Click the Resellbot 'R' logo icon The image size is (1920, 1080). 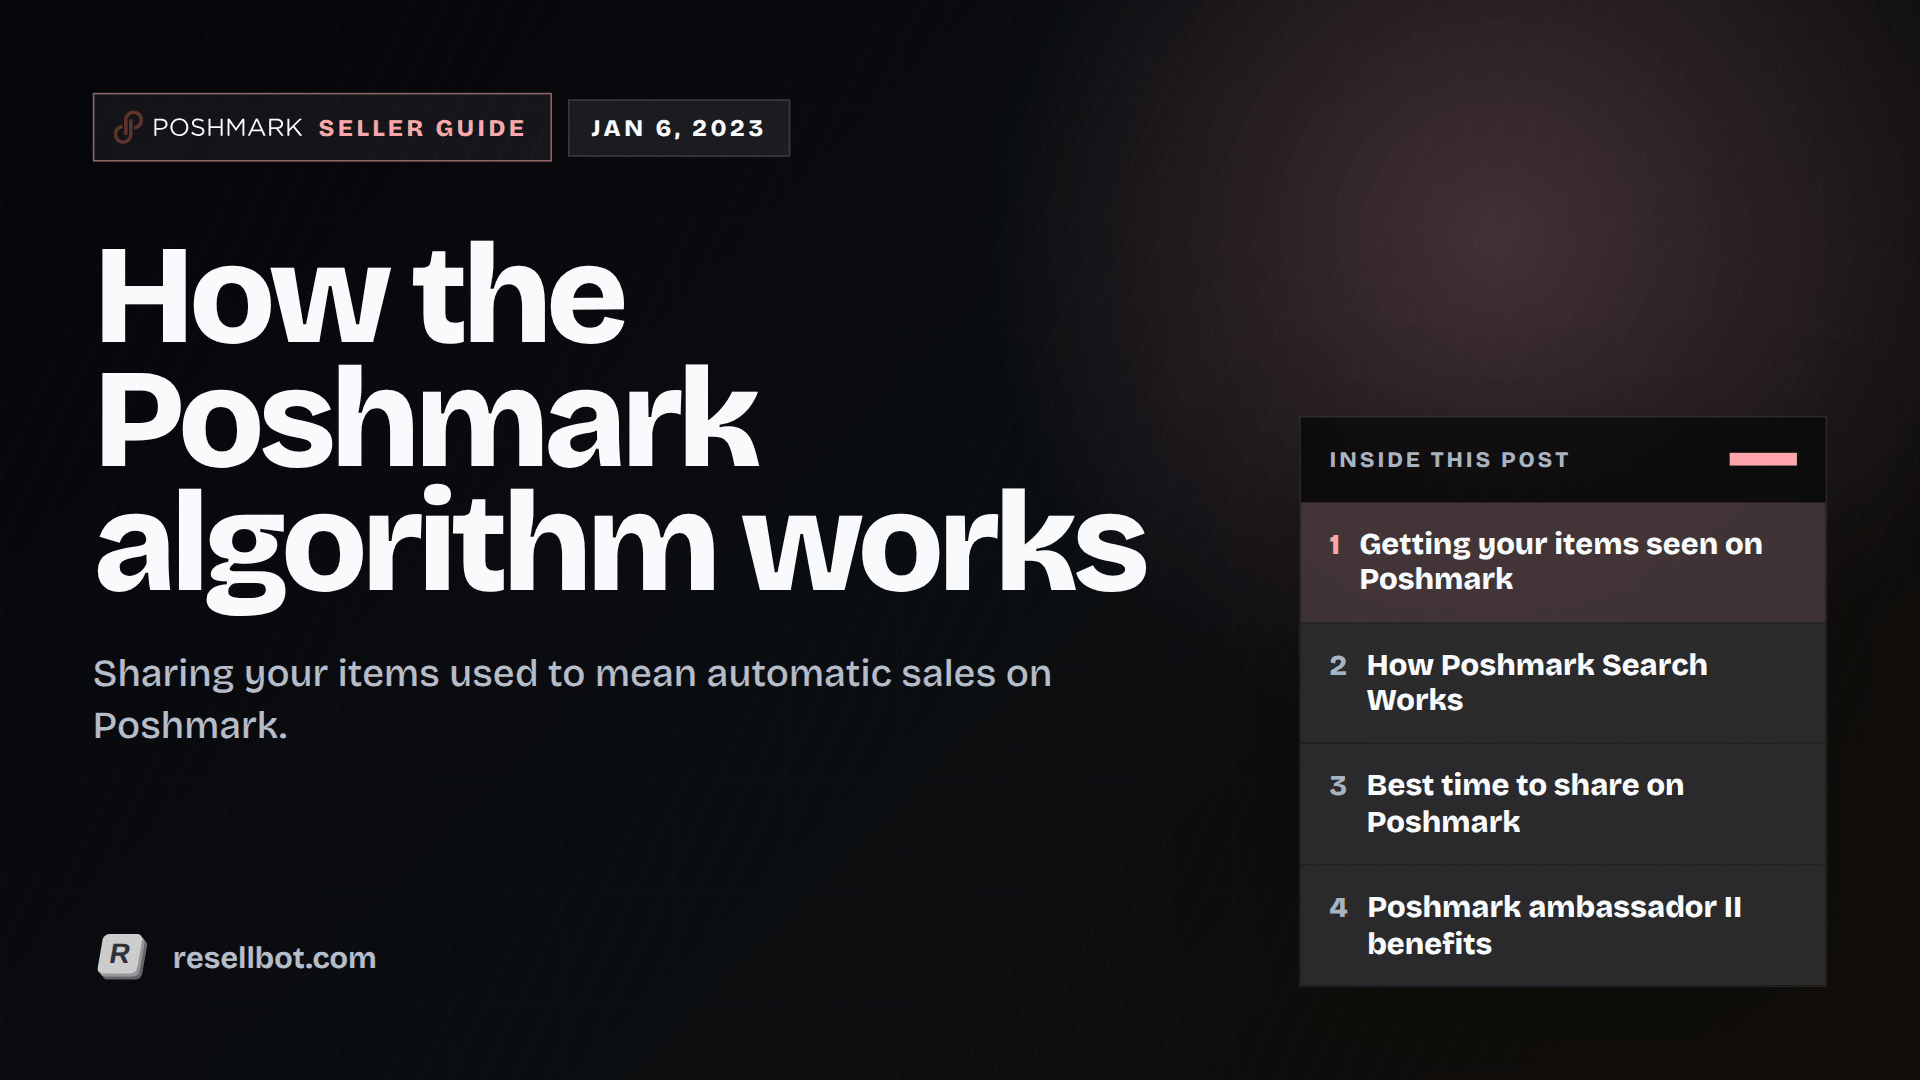click(x=122, y=957)
